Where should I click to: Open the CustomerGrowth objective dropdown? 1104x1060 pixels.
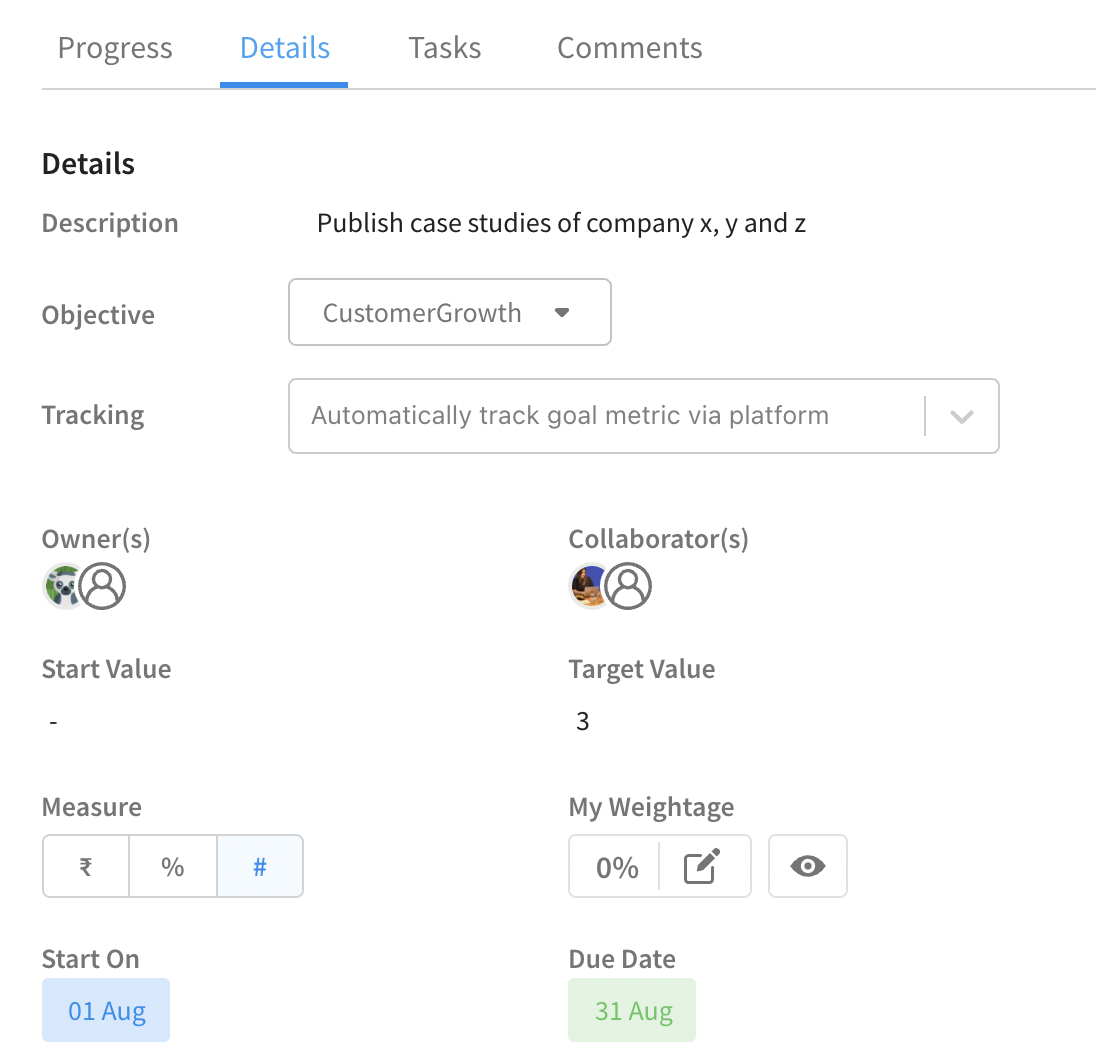pos(450,313)
